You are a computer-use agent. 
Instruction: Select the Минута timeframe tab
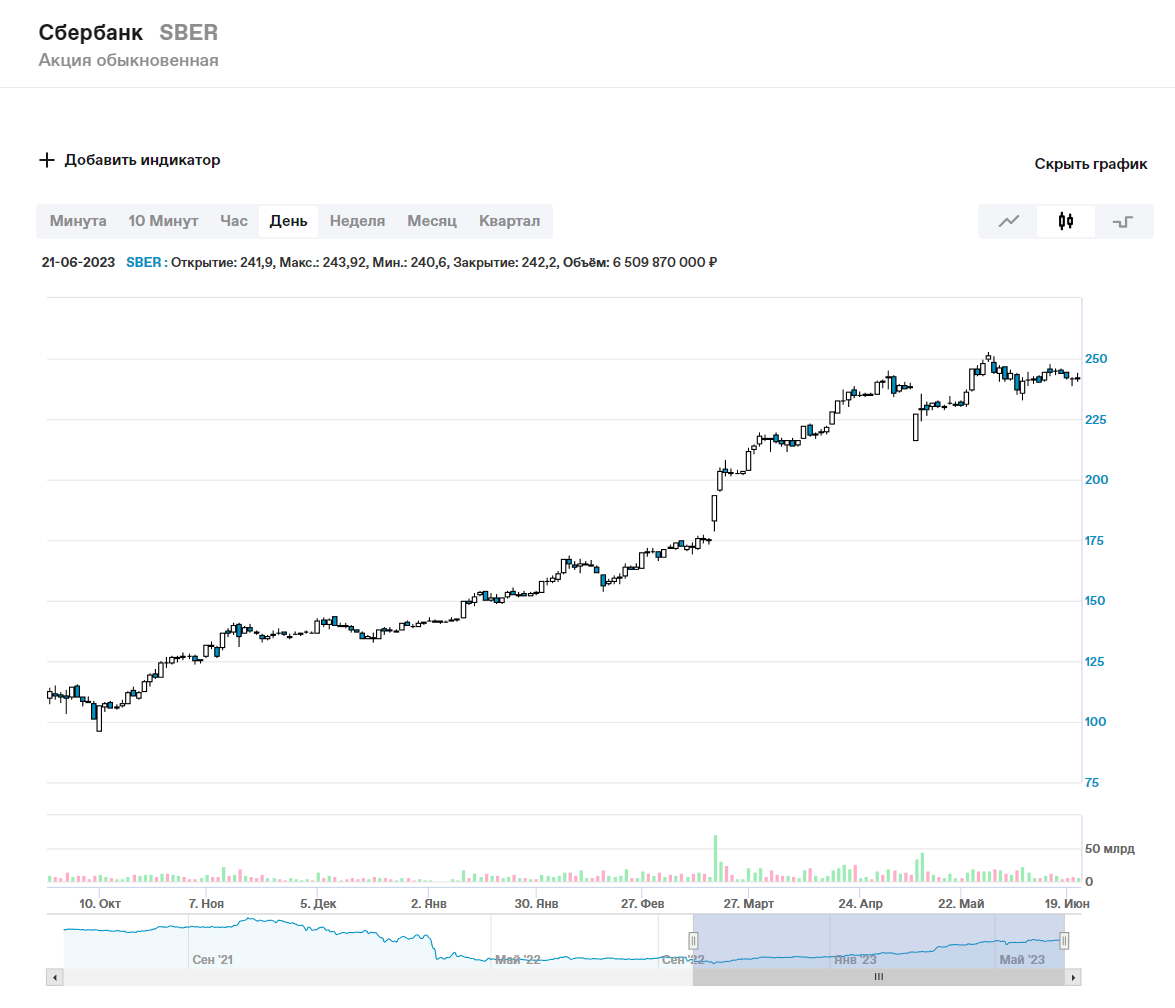click(x=78, y=221)
